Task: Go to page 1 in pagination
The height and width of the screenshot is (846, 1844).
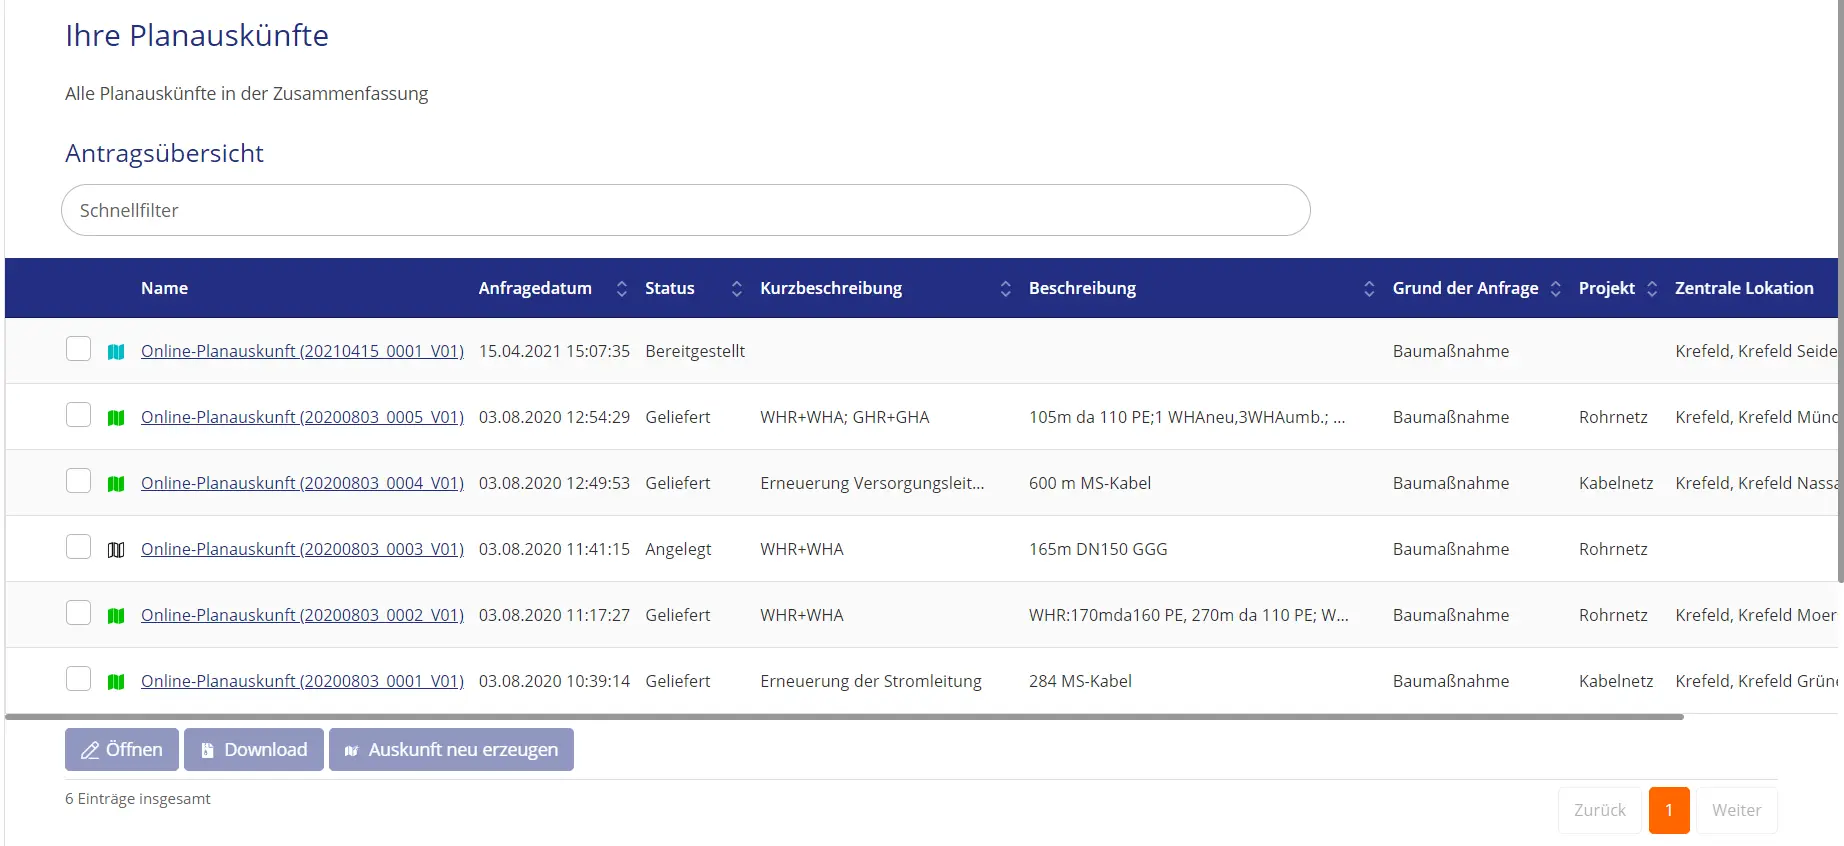Action: pyautogui.click(x=1668, y=810)
